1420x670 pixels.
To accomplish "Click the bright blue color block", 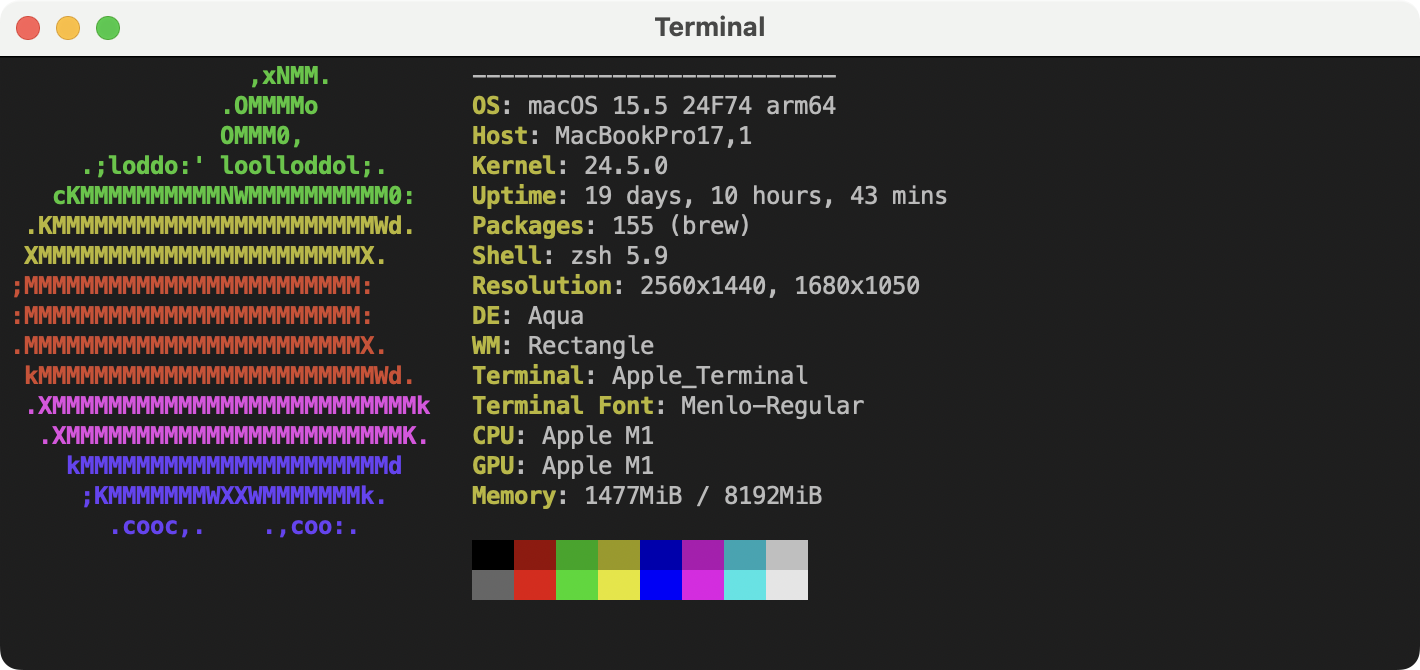I will [x=661, y=585].
